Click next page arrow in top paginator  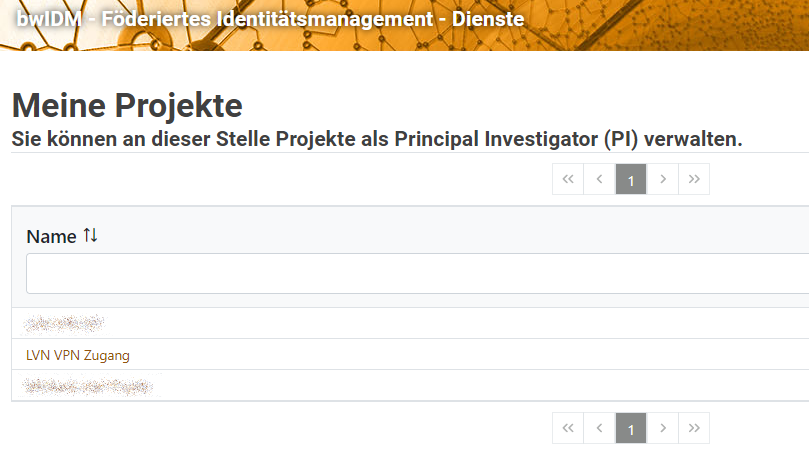tap(662, 180)
